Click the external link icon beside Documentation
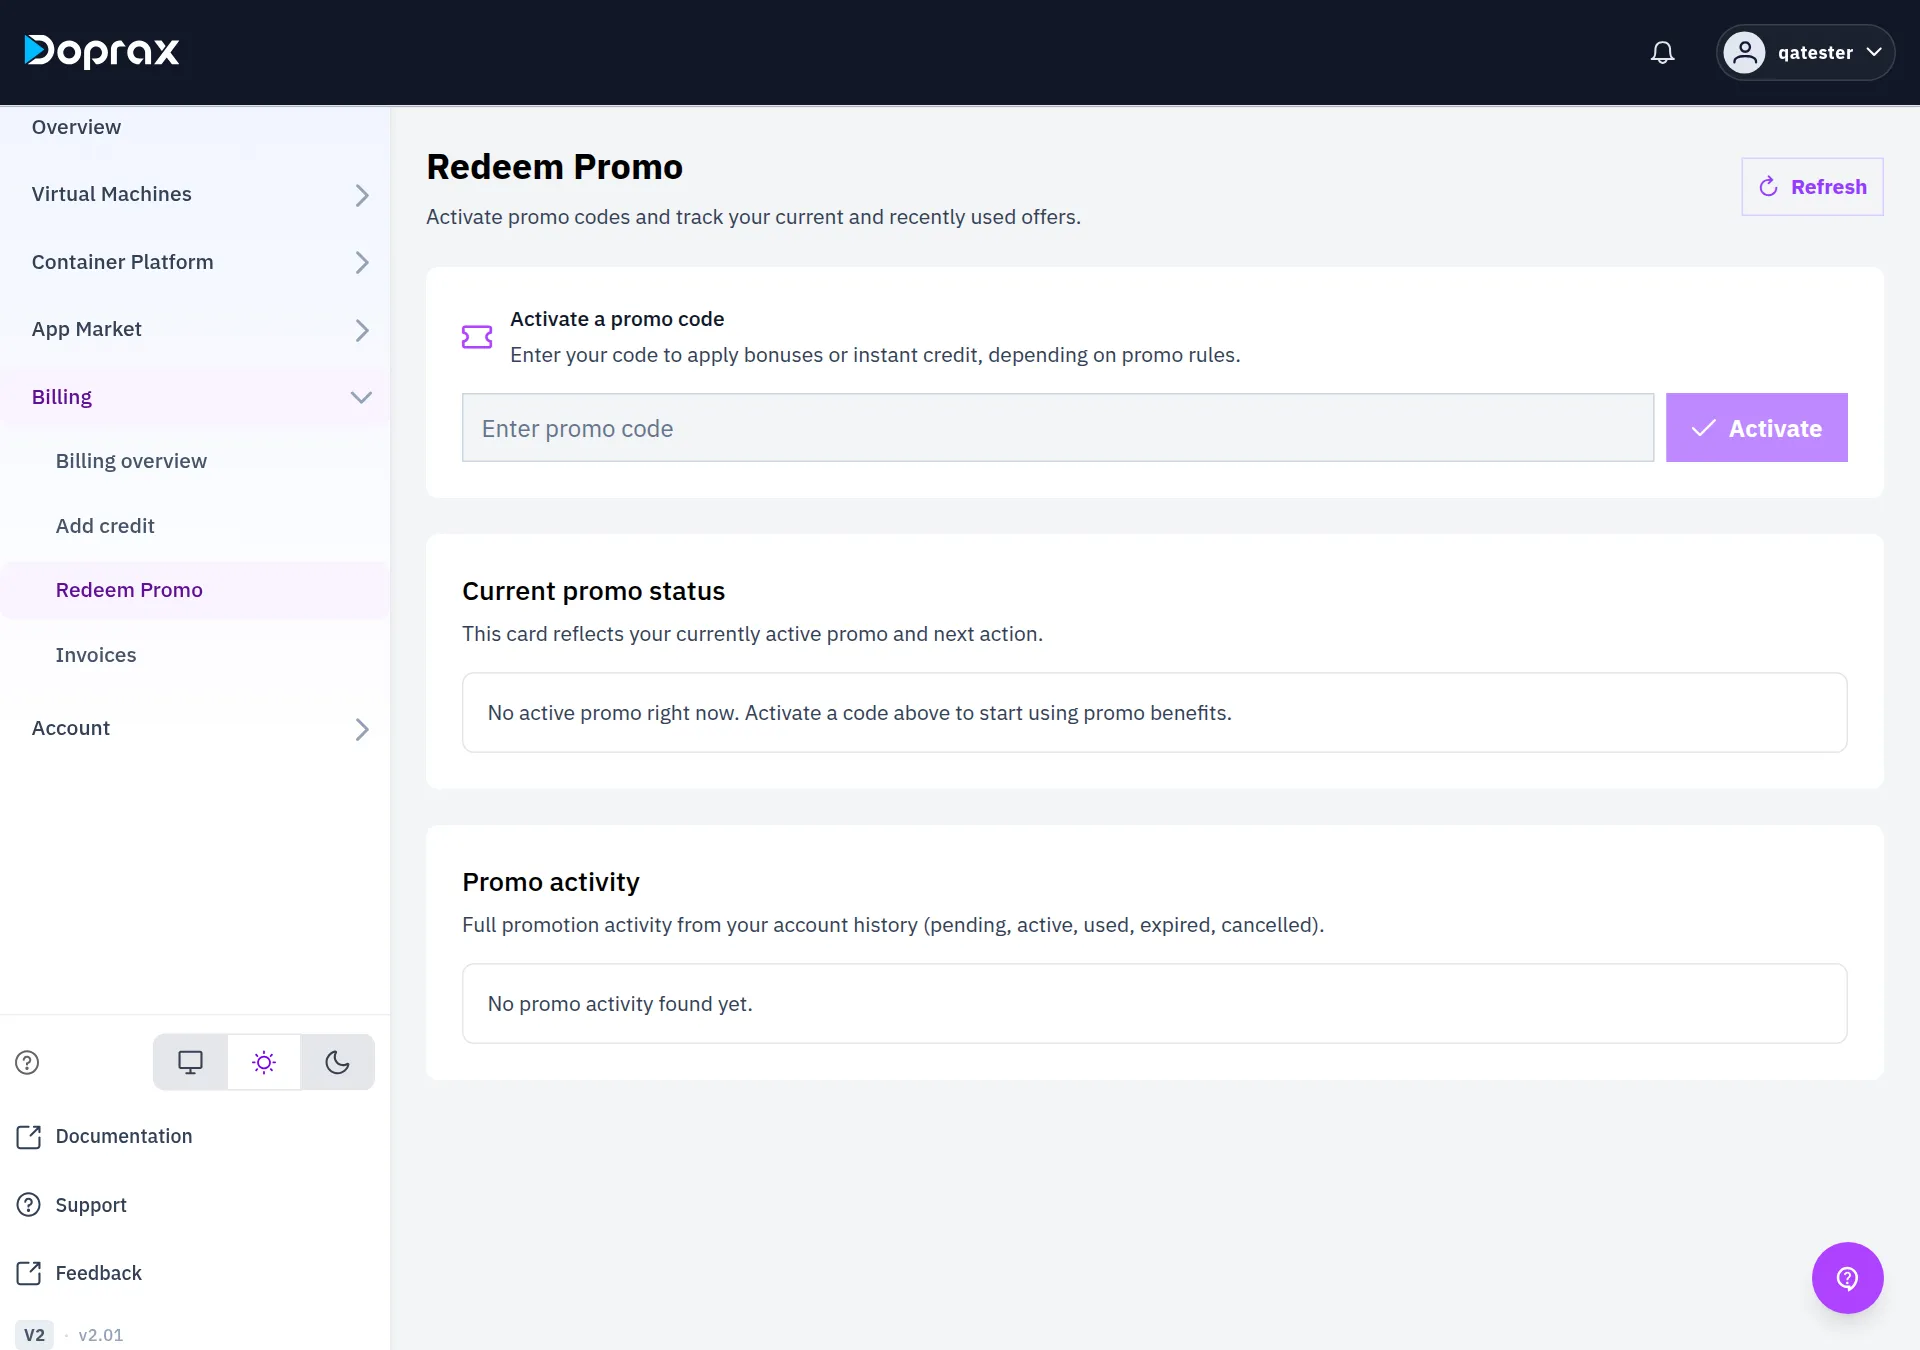The width and height of the screenshot is (1920, 1350). pyautogui.click(x=29, y=1137)
